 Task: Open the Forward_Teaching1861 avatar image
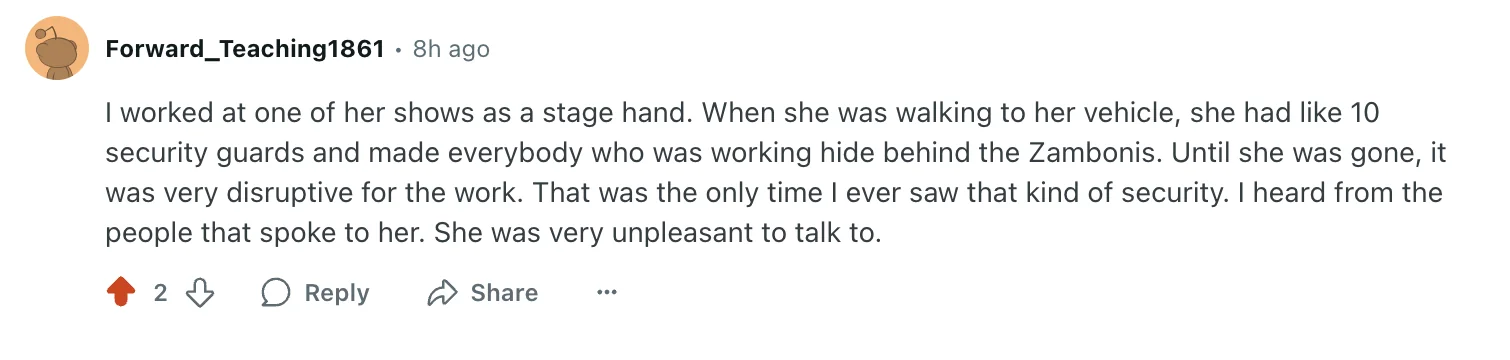coord(57,48)
